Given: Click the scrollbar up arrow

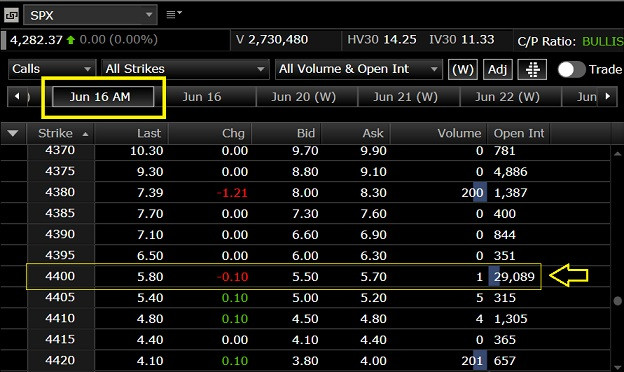Looking at the screenshot, I should pyautogui.click(x=617, y=154).
